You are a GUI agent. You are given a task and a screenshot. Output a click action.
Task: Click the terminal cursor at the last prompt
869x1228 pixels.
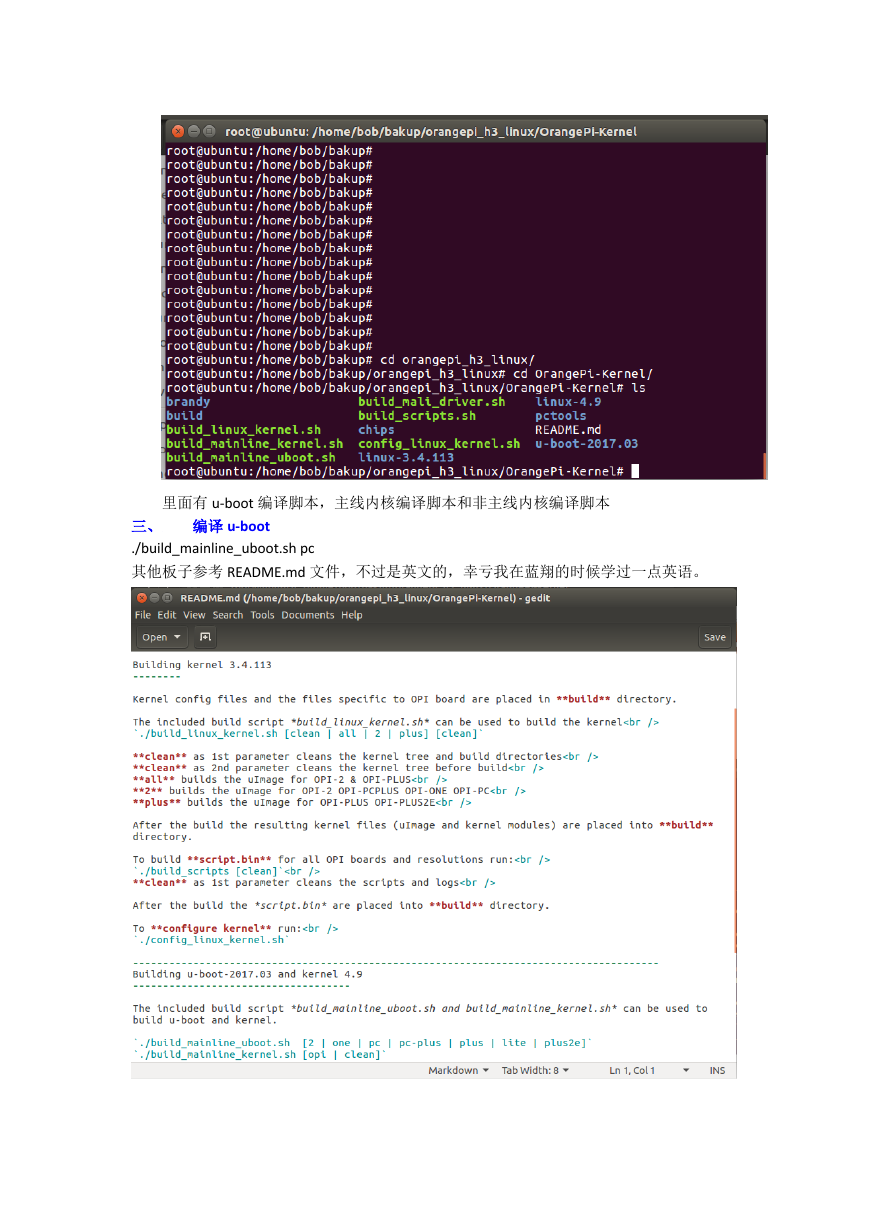[635, 471]
